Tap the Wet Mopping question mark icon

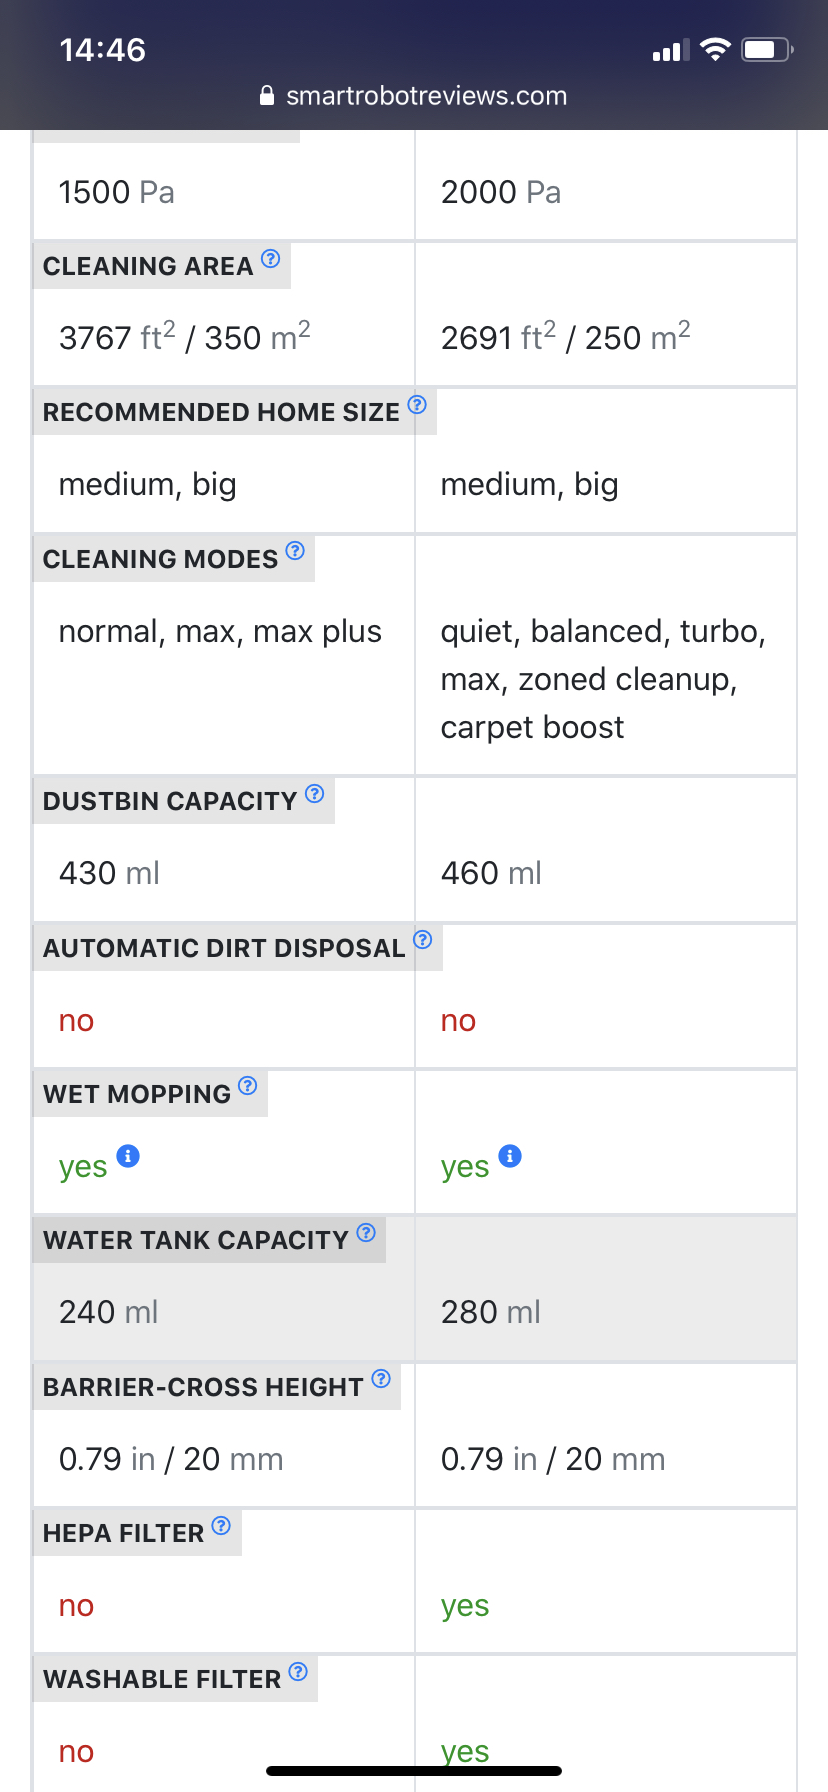[x=248, y=1086]
